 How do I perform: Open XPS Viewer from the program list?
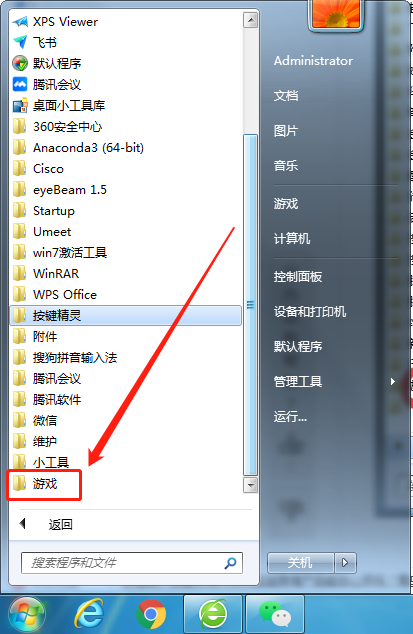(x=55, y=21)
